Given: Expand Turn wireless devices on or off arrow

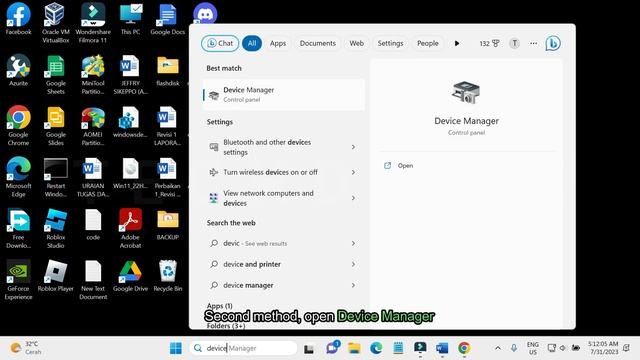Looking at the screenshot, I should (x=353, y=172).
